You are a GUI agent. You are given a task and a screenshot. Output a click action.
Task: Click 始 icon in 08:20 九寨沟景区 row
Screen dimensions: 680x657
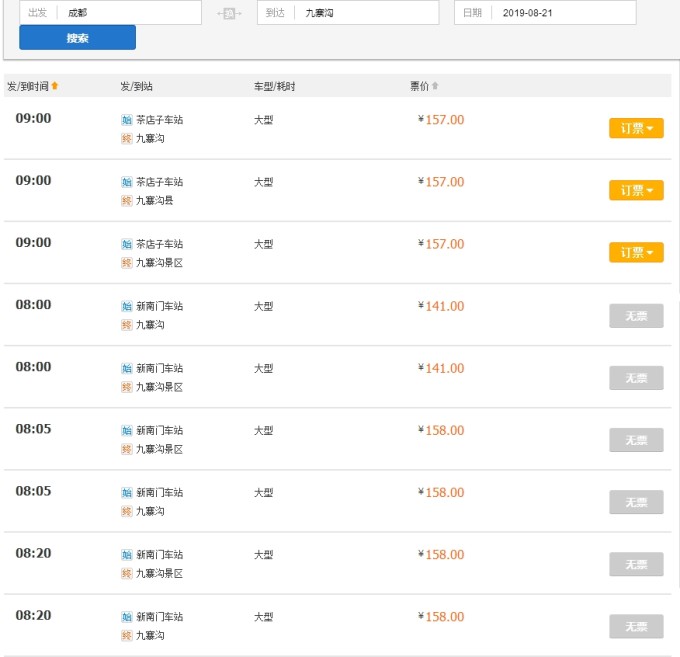[x=127, y=554]
